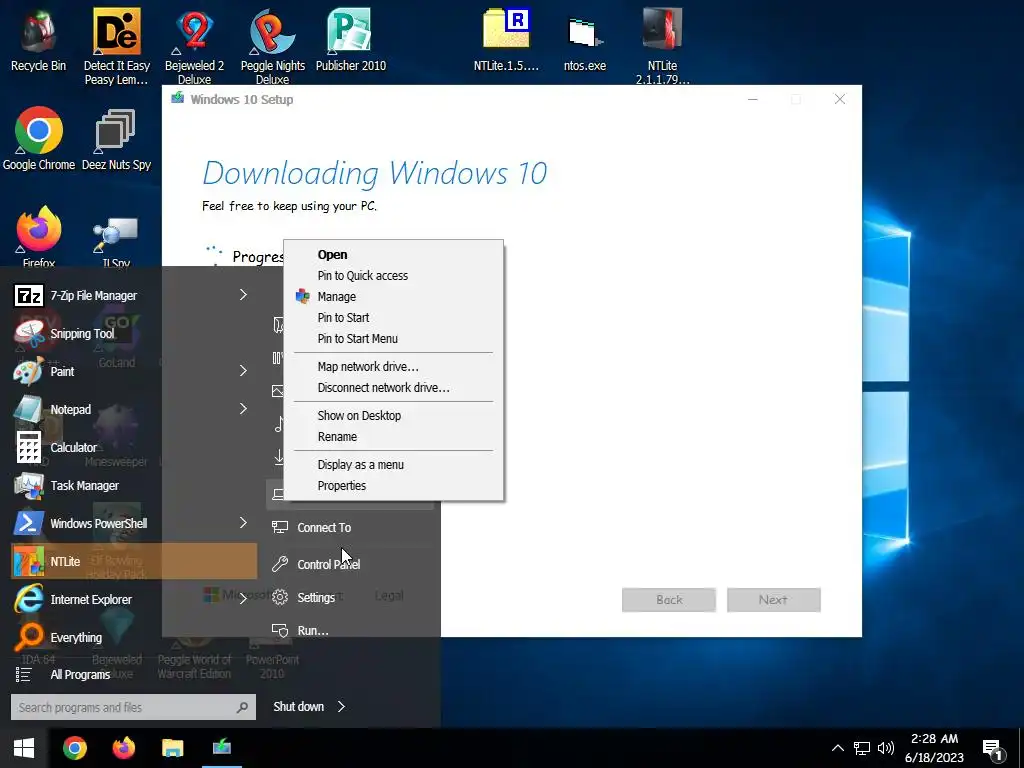Expand 7-Zip File Manager submenu arrow
Image resolution: width=1024 pixels, height=768 pixels.
coord(243,295)
